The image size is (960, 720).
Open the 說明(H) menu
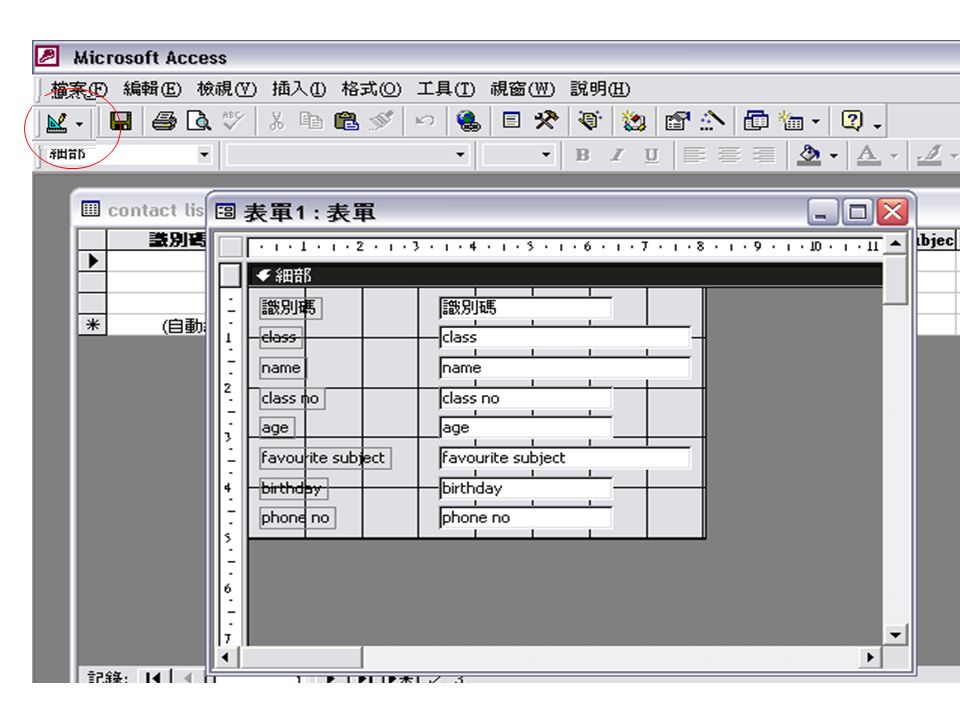pyautogui.click(x=600, y=89)
